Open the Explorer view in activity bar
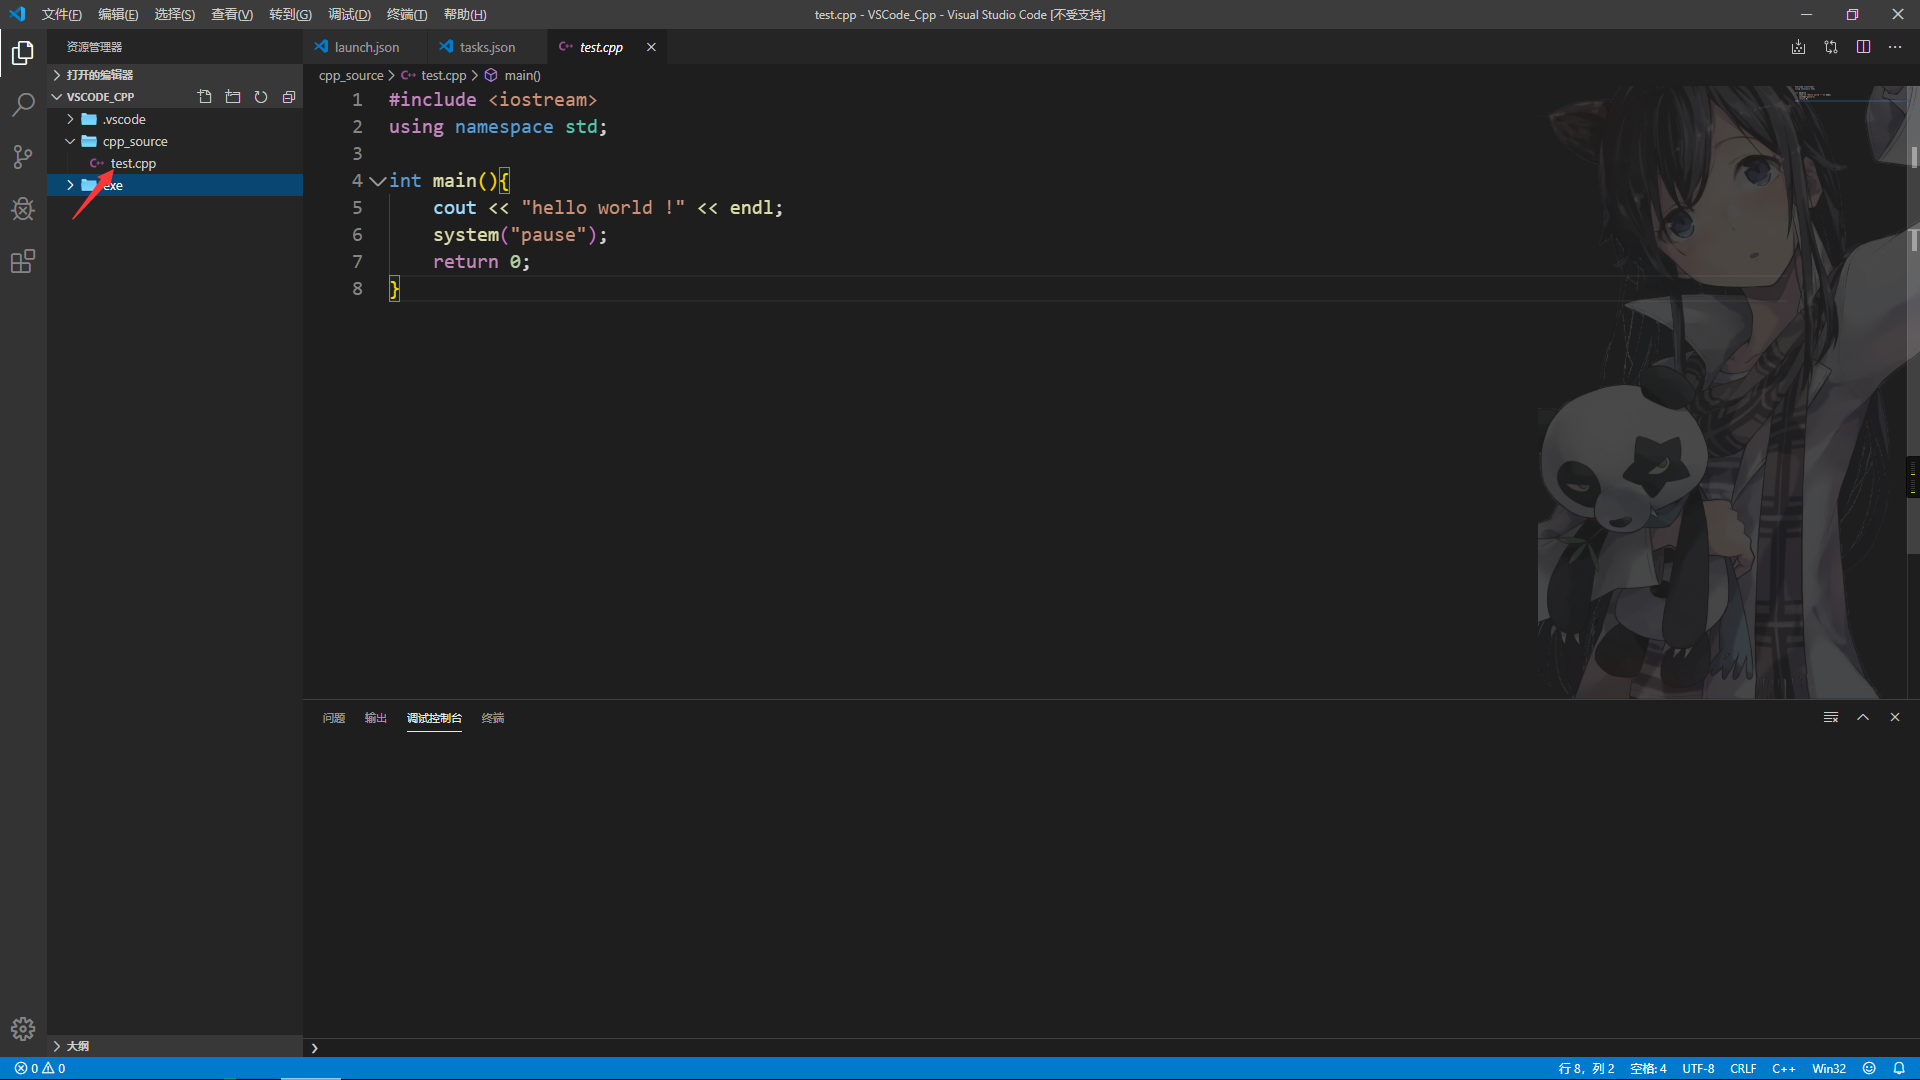Image resolution: width=1920 pixels, height=1080 pixels. coord(23,53)
